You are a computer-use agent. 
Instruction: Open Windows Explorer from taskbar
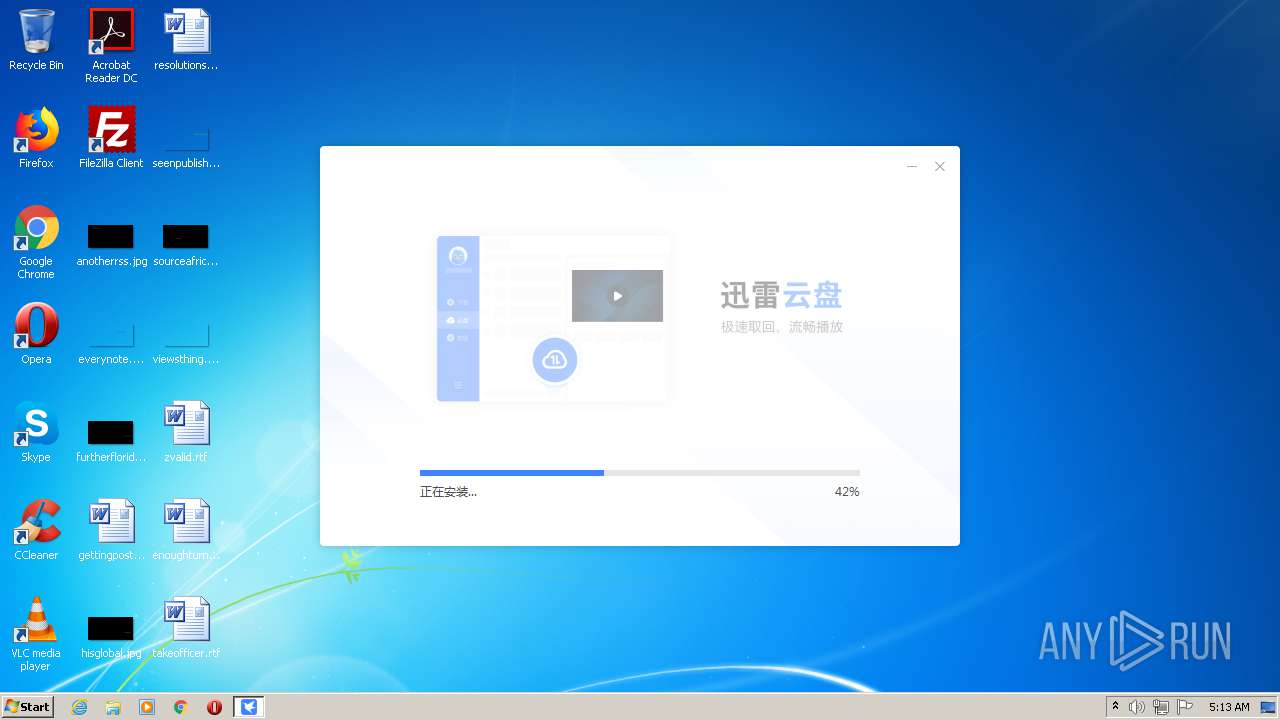[113, 707]
